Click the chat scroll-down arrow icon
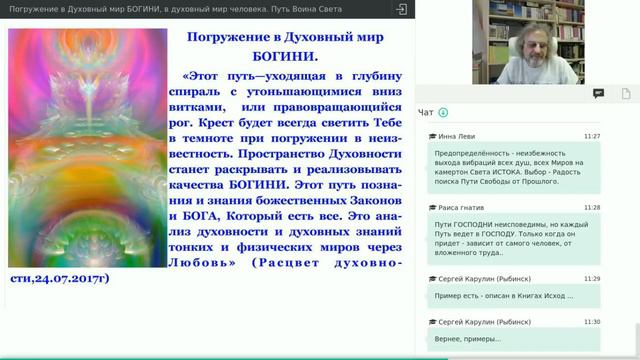The width and height of the screenshot is (640, 360). pos(443,112)
